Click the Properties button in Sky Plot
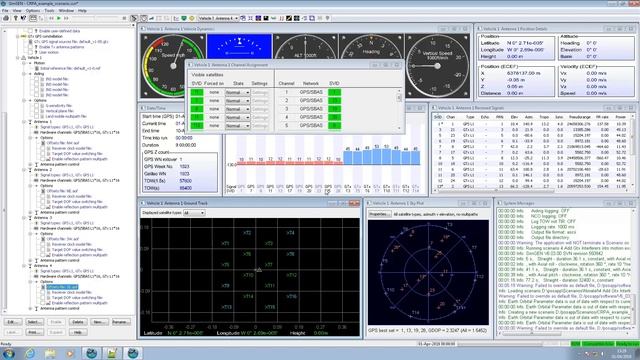640x360 pixels. coord(380,214)
